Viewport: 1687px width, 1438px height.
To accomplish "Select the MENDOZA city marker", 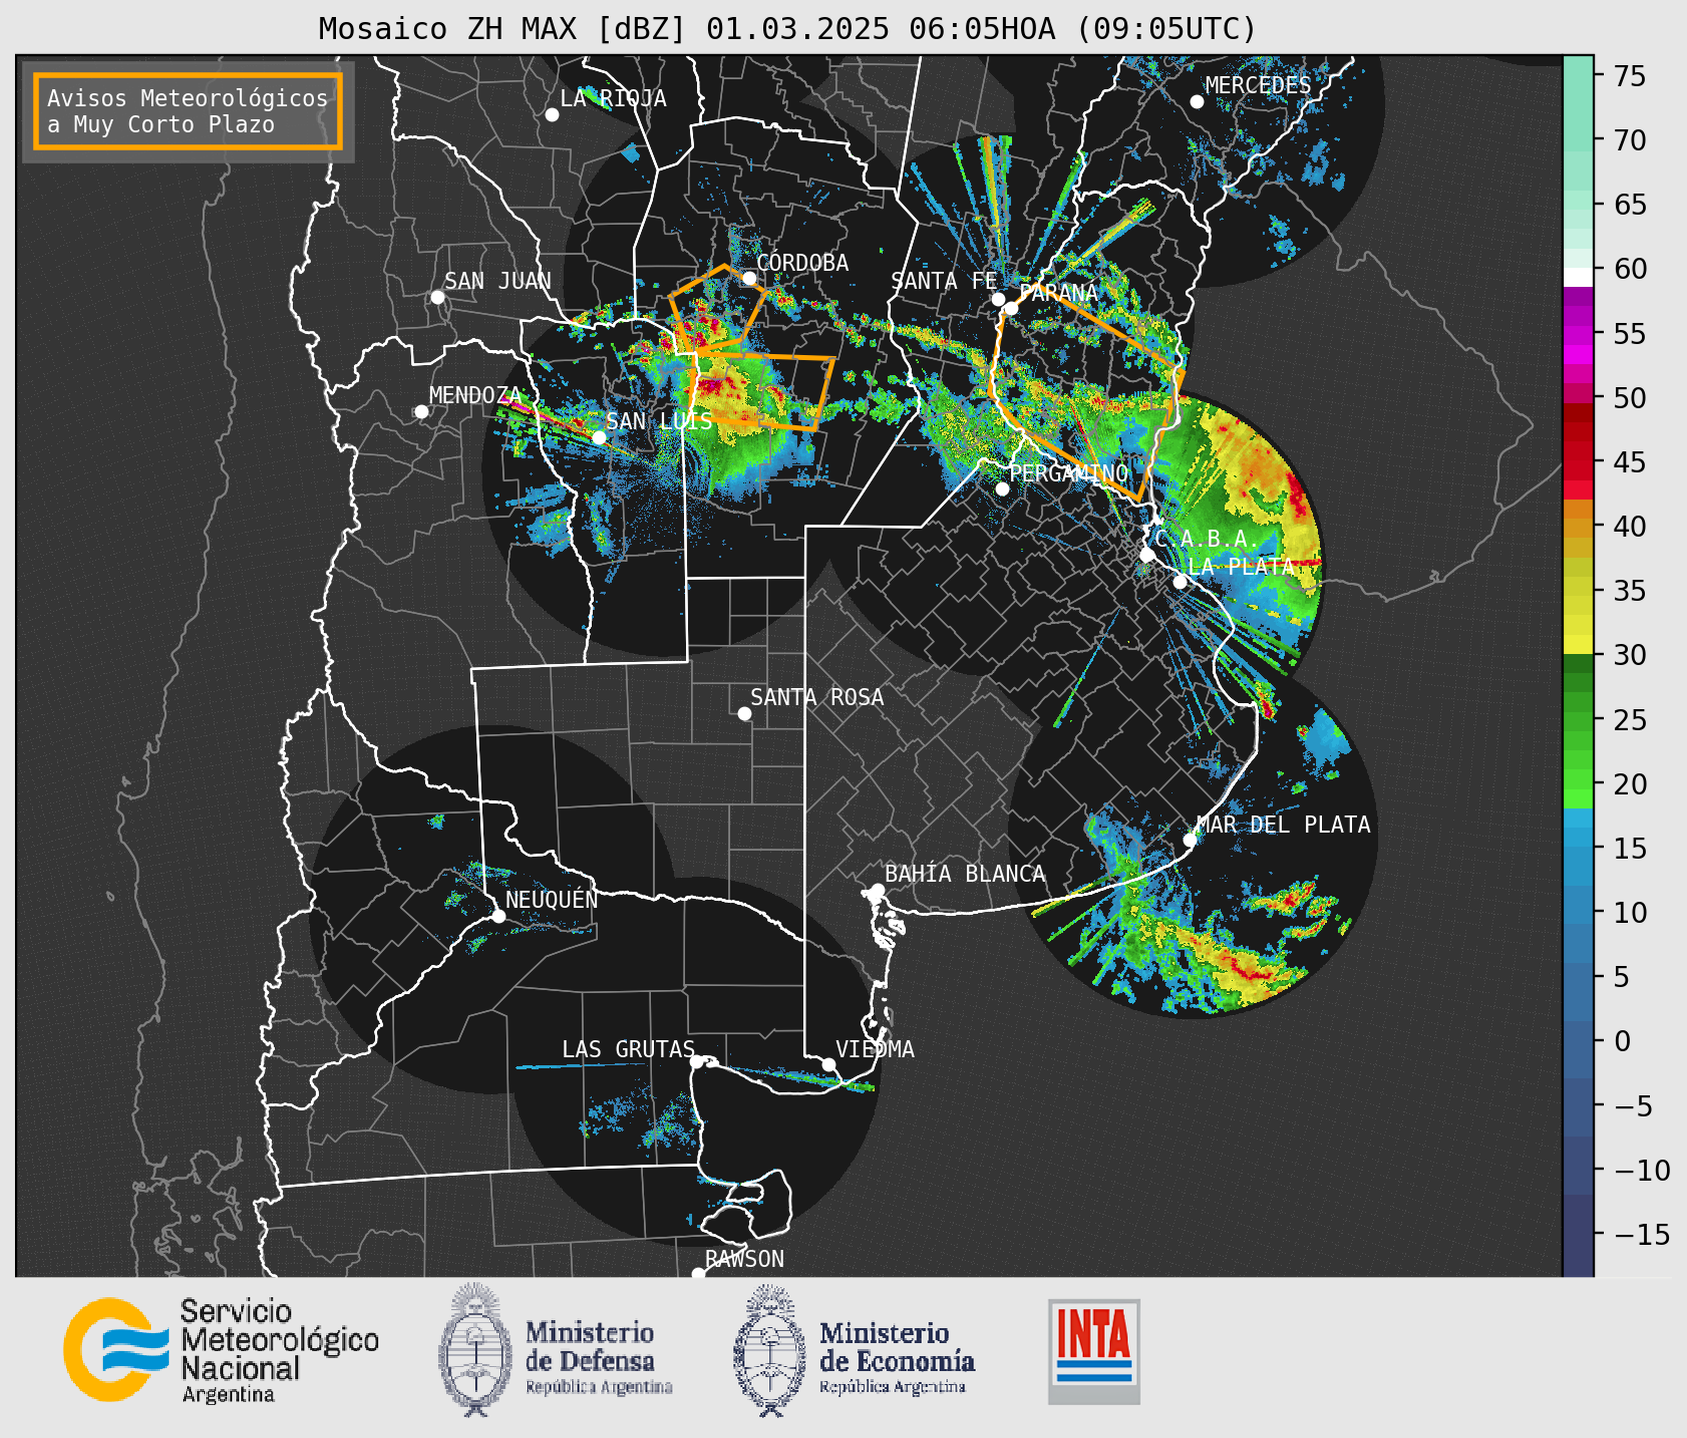I will point(422,412).
